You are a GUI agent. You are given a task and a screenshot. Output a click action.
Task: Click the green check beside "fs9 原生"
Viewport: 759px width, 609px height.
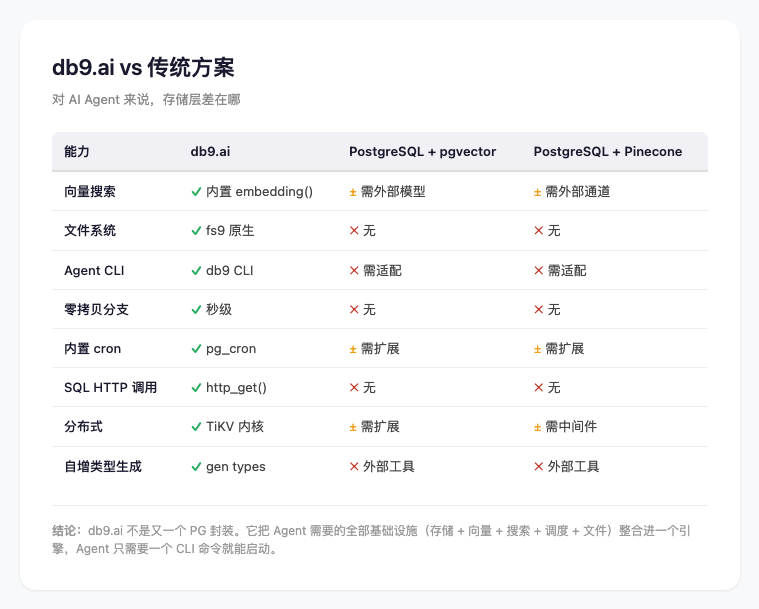(x=196, y=231)
